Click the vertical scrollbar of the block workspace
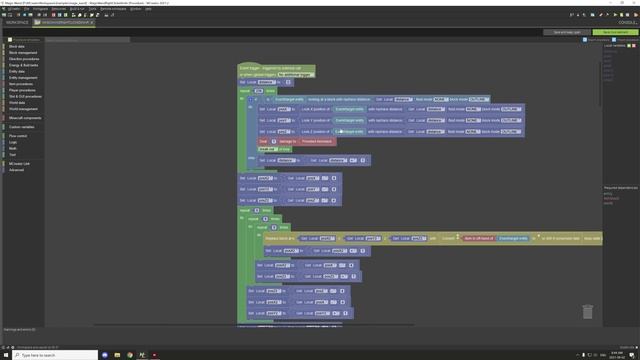This screenshot has width=640, height=360. [601, 84]
